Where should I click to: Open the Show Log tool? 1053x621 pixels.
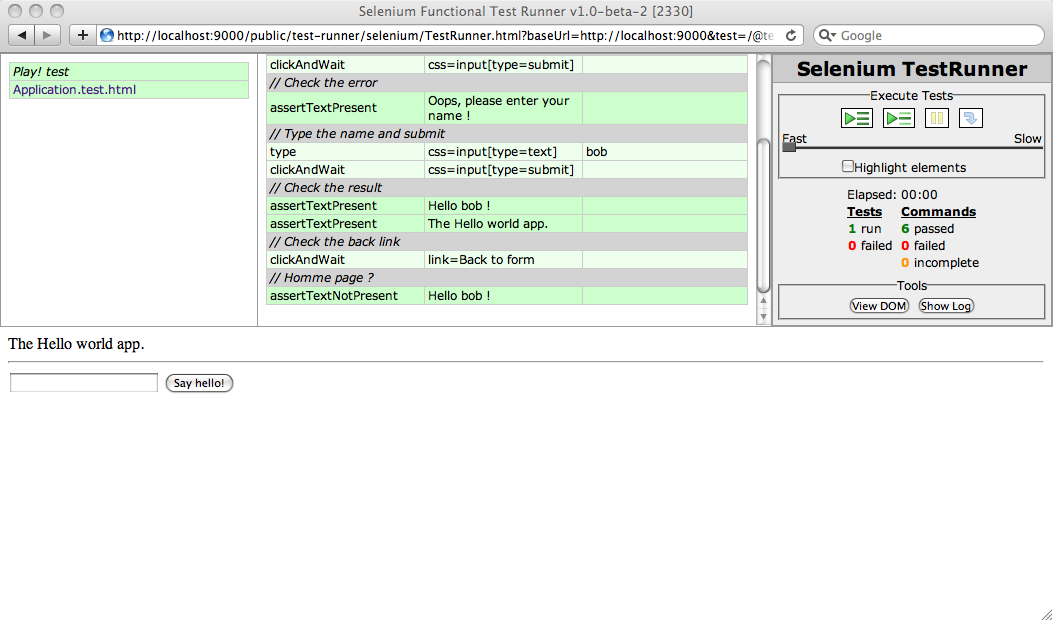point(946,306)
